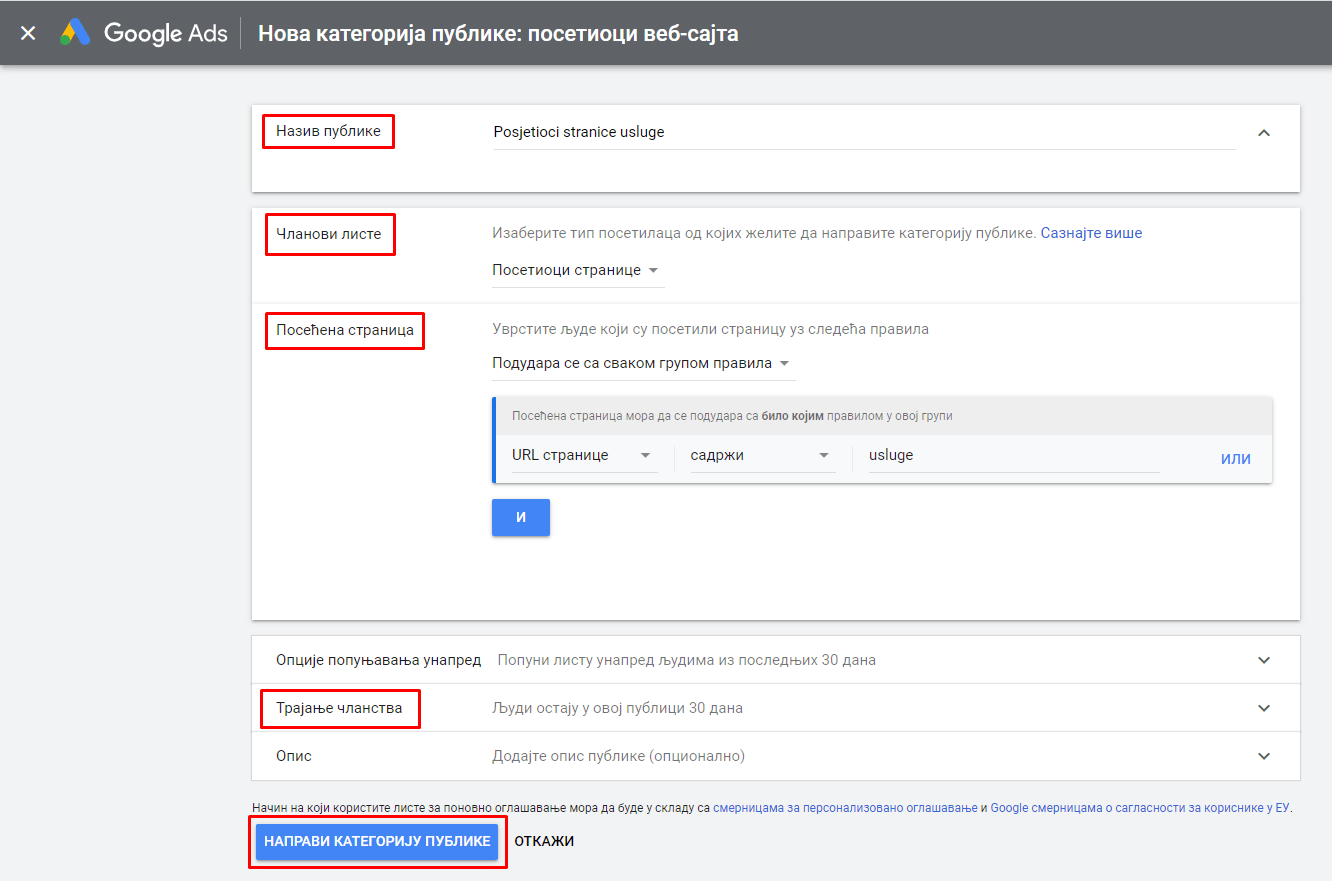Open the URL странице dropdown
The image size is (1332, 881).
click(584, 455)
